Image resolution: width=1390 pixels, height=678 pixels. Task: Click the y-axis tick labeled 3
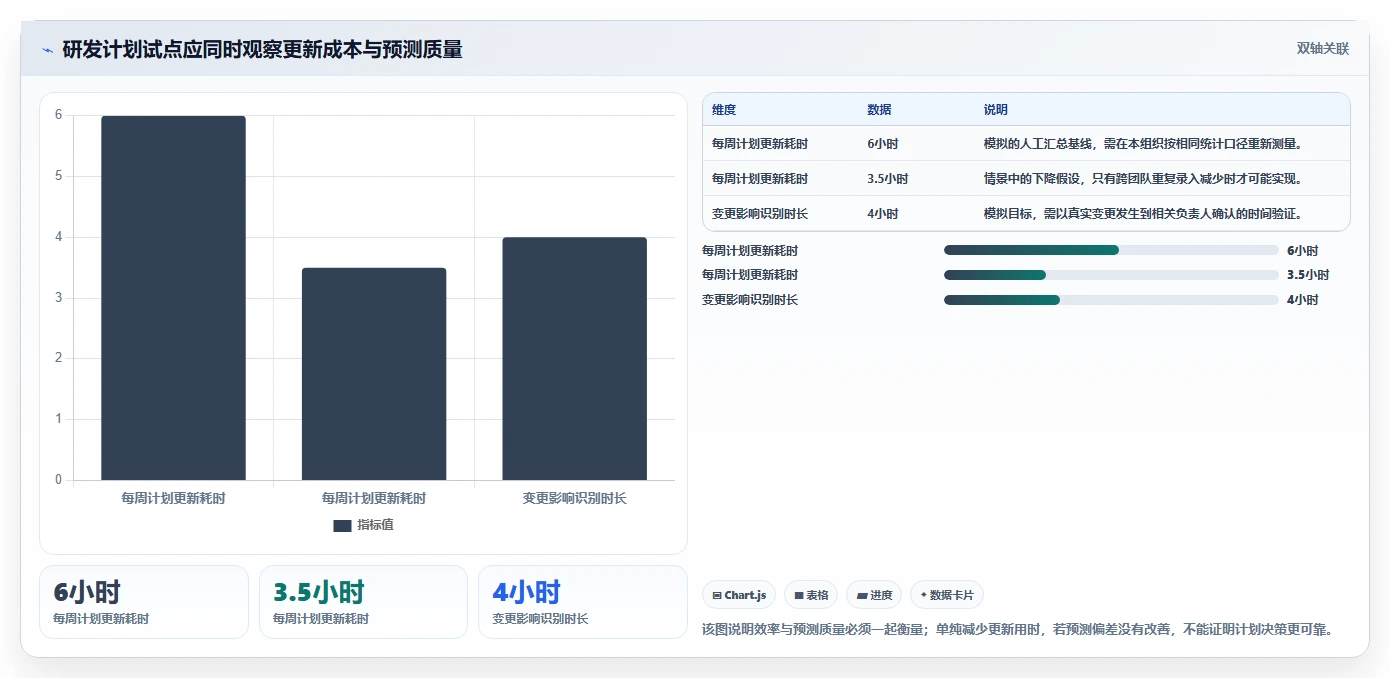pyautogui.click(x=59, y=298)
